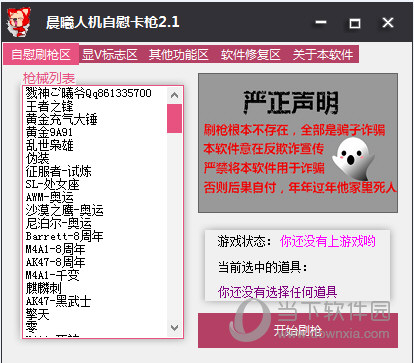Pick M4A1-8周年 from the weapon list

click(55, 249)
